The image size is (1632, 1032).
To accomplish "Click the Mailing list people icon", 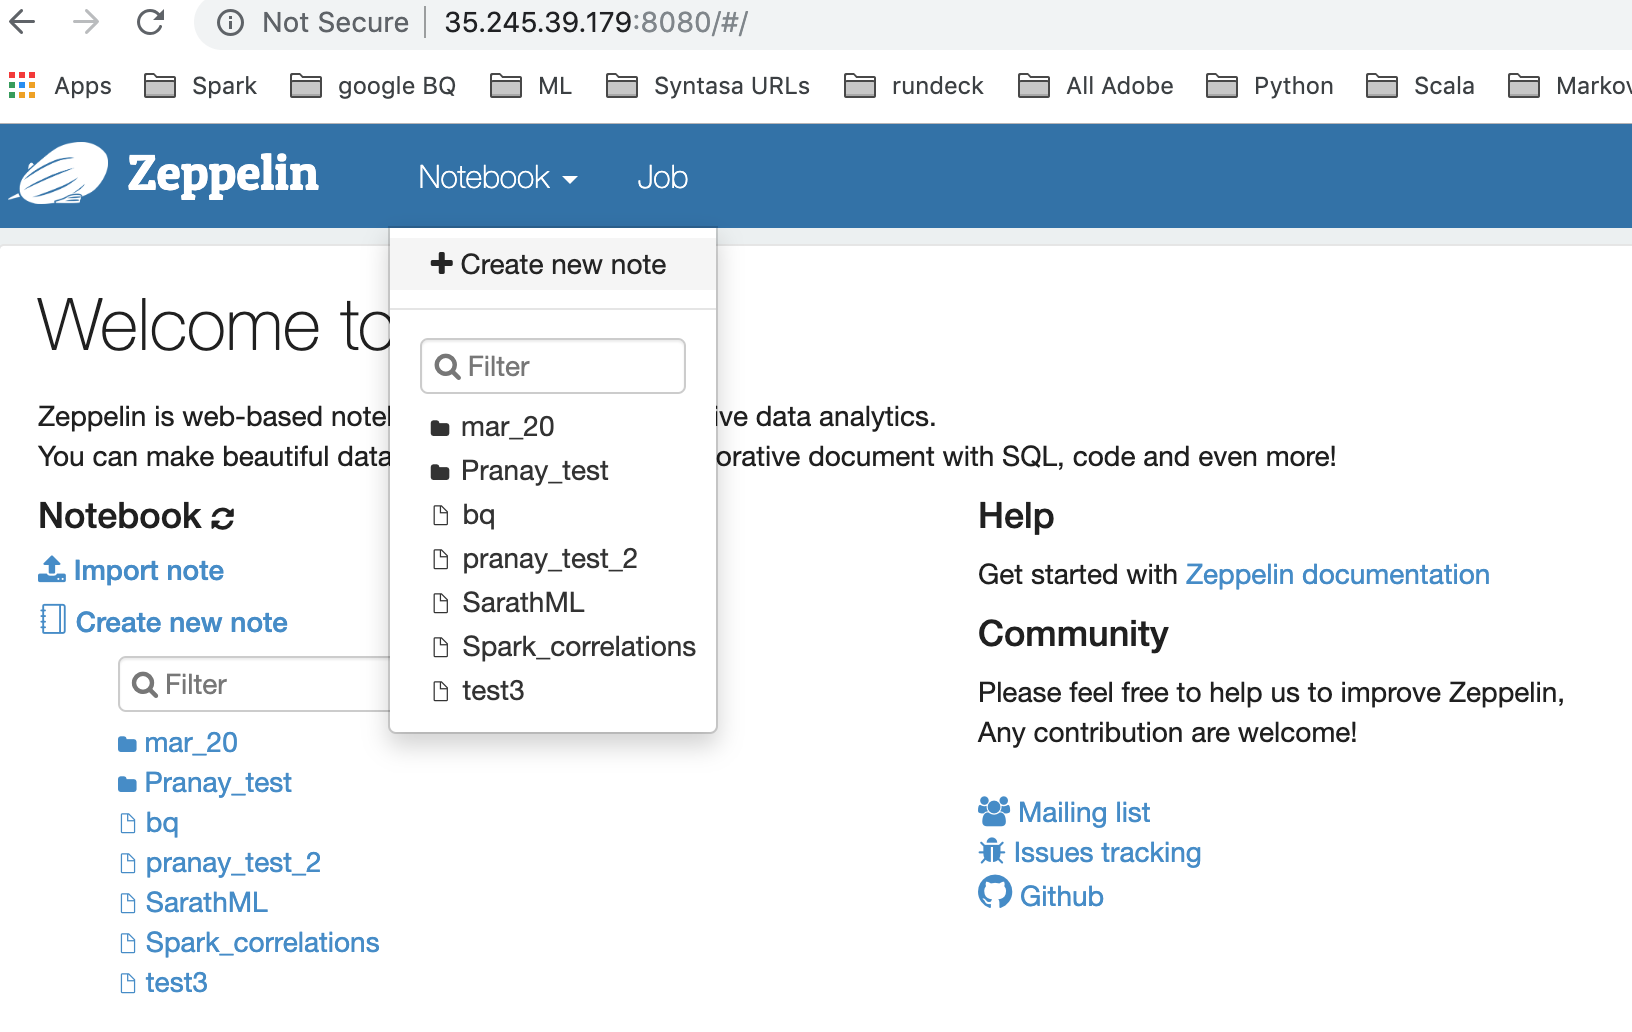I will point(993,811).
